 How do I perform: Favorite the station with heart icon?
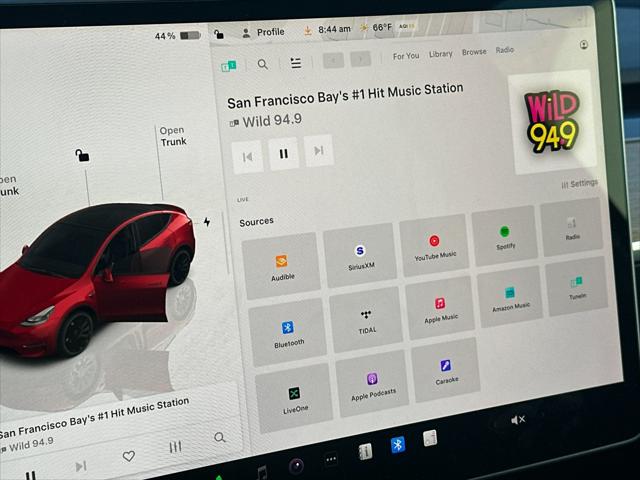click(129, 456)
